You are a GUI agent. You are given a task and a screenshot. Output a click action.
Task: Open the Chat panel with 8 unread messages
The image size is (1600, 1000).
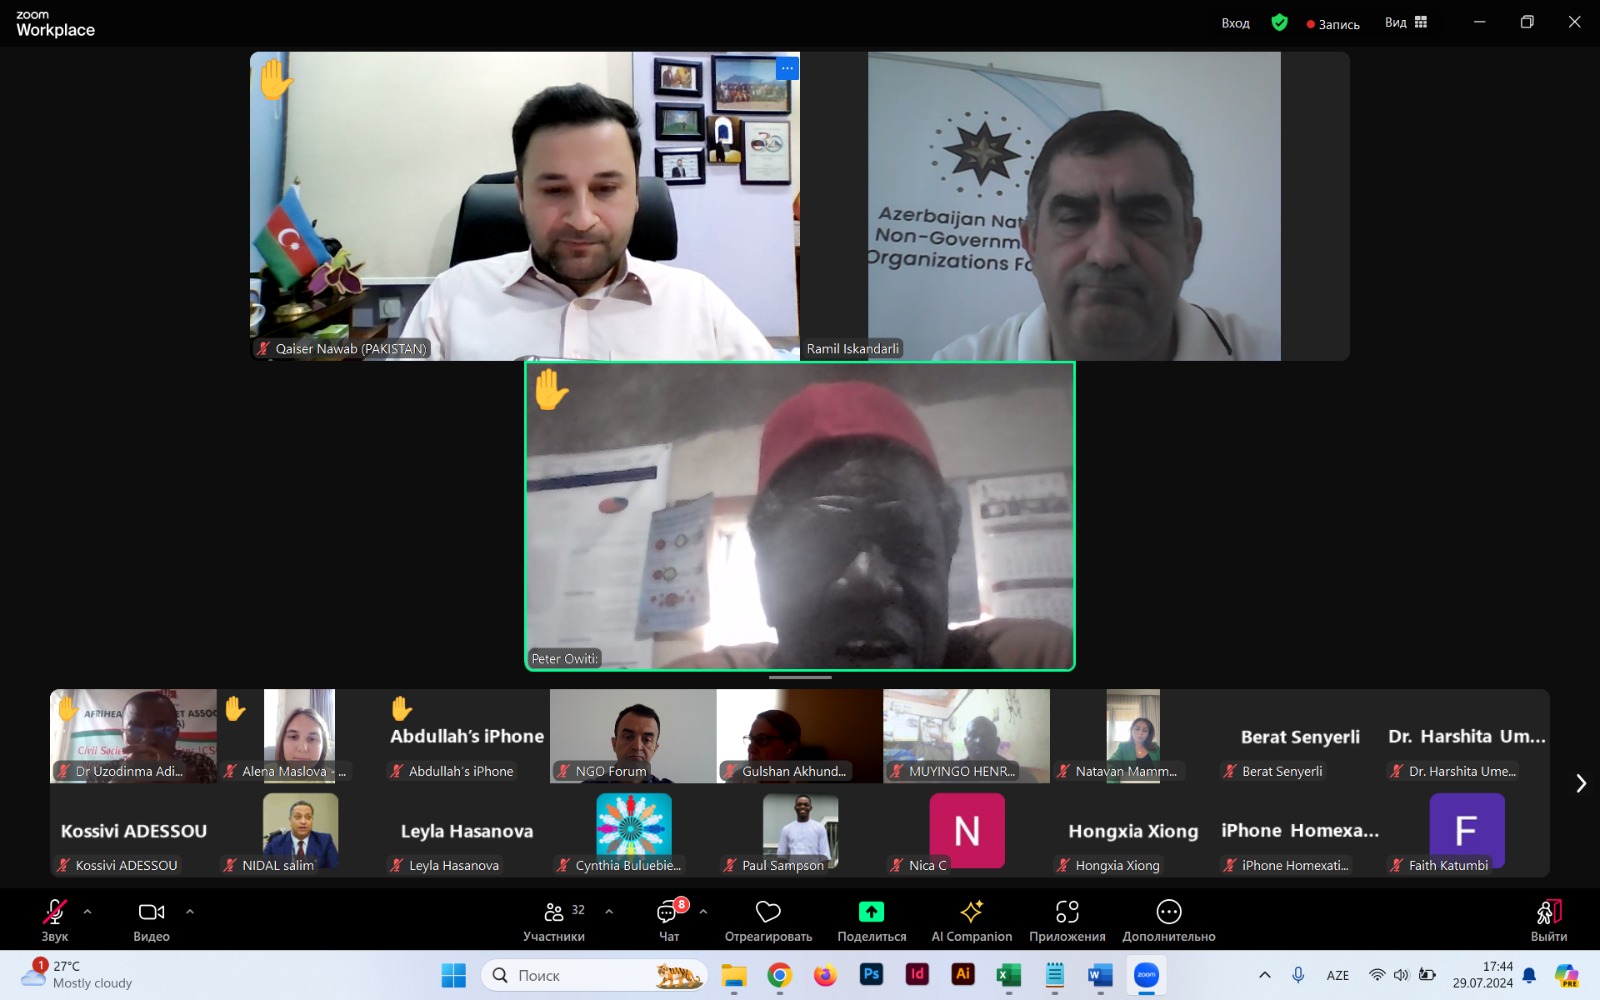(x=668, y=912)
